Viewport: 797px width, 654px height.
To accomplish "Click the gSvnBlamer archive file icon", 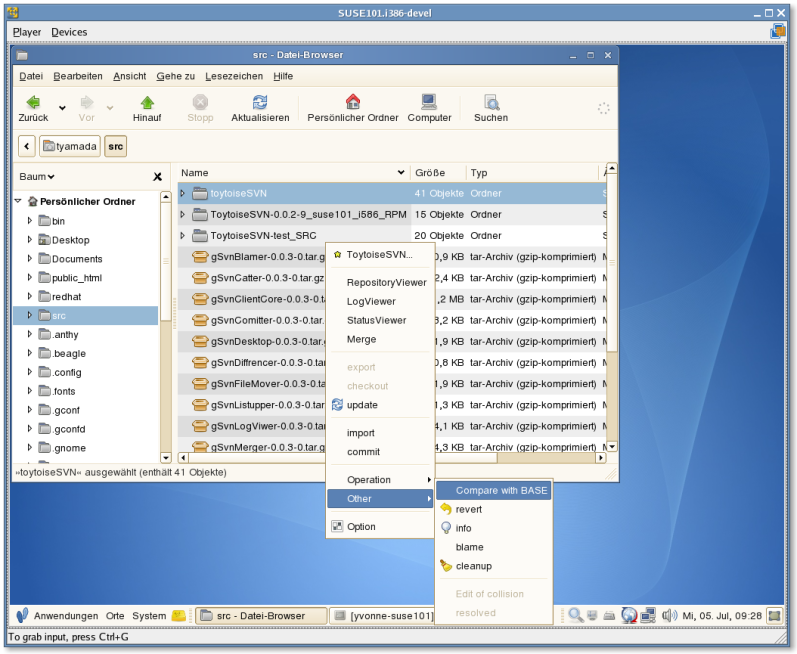I will (200, 257).
